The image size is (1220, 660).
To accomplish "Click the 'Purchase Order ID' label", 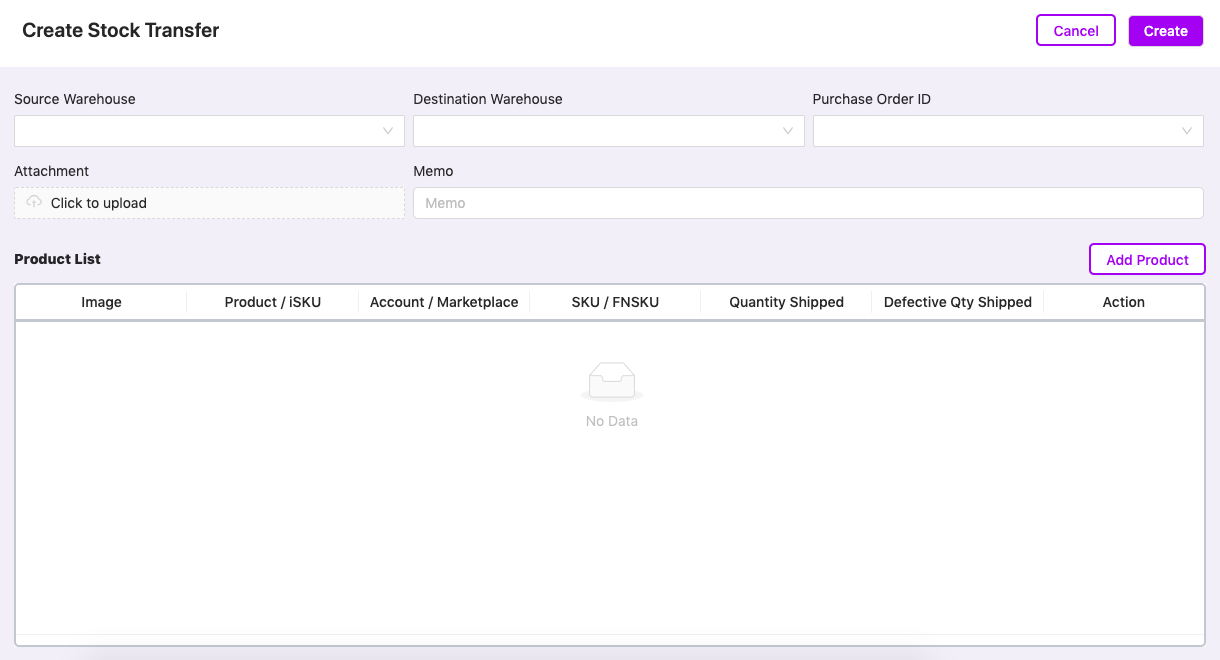I will click(872, 99).
